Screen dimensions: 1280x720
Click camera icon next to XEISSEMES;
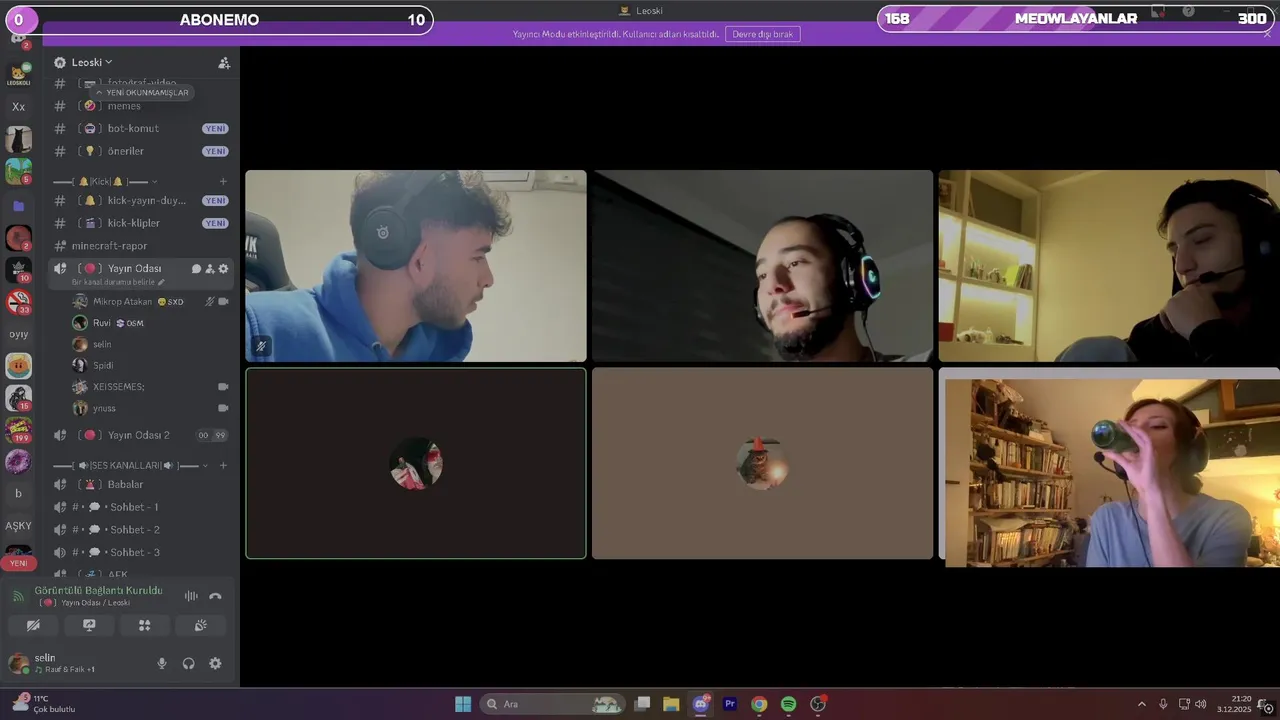tap(223, 386)
